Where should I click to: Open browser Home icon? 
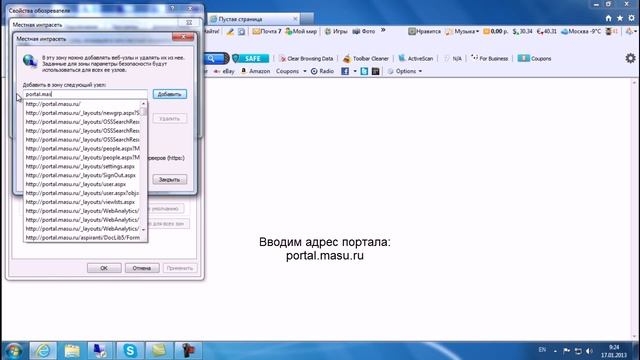(609, 18)
